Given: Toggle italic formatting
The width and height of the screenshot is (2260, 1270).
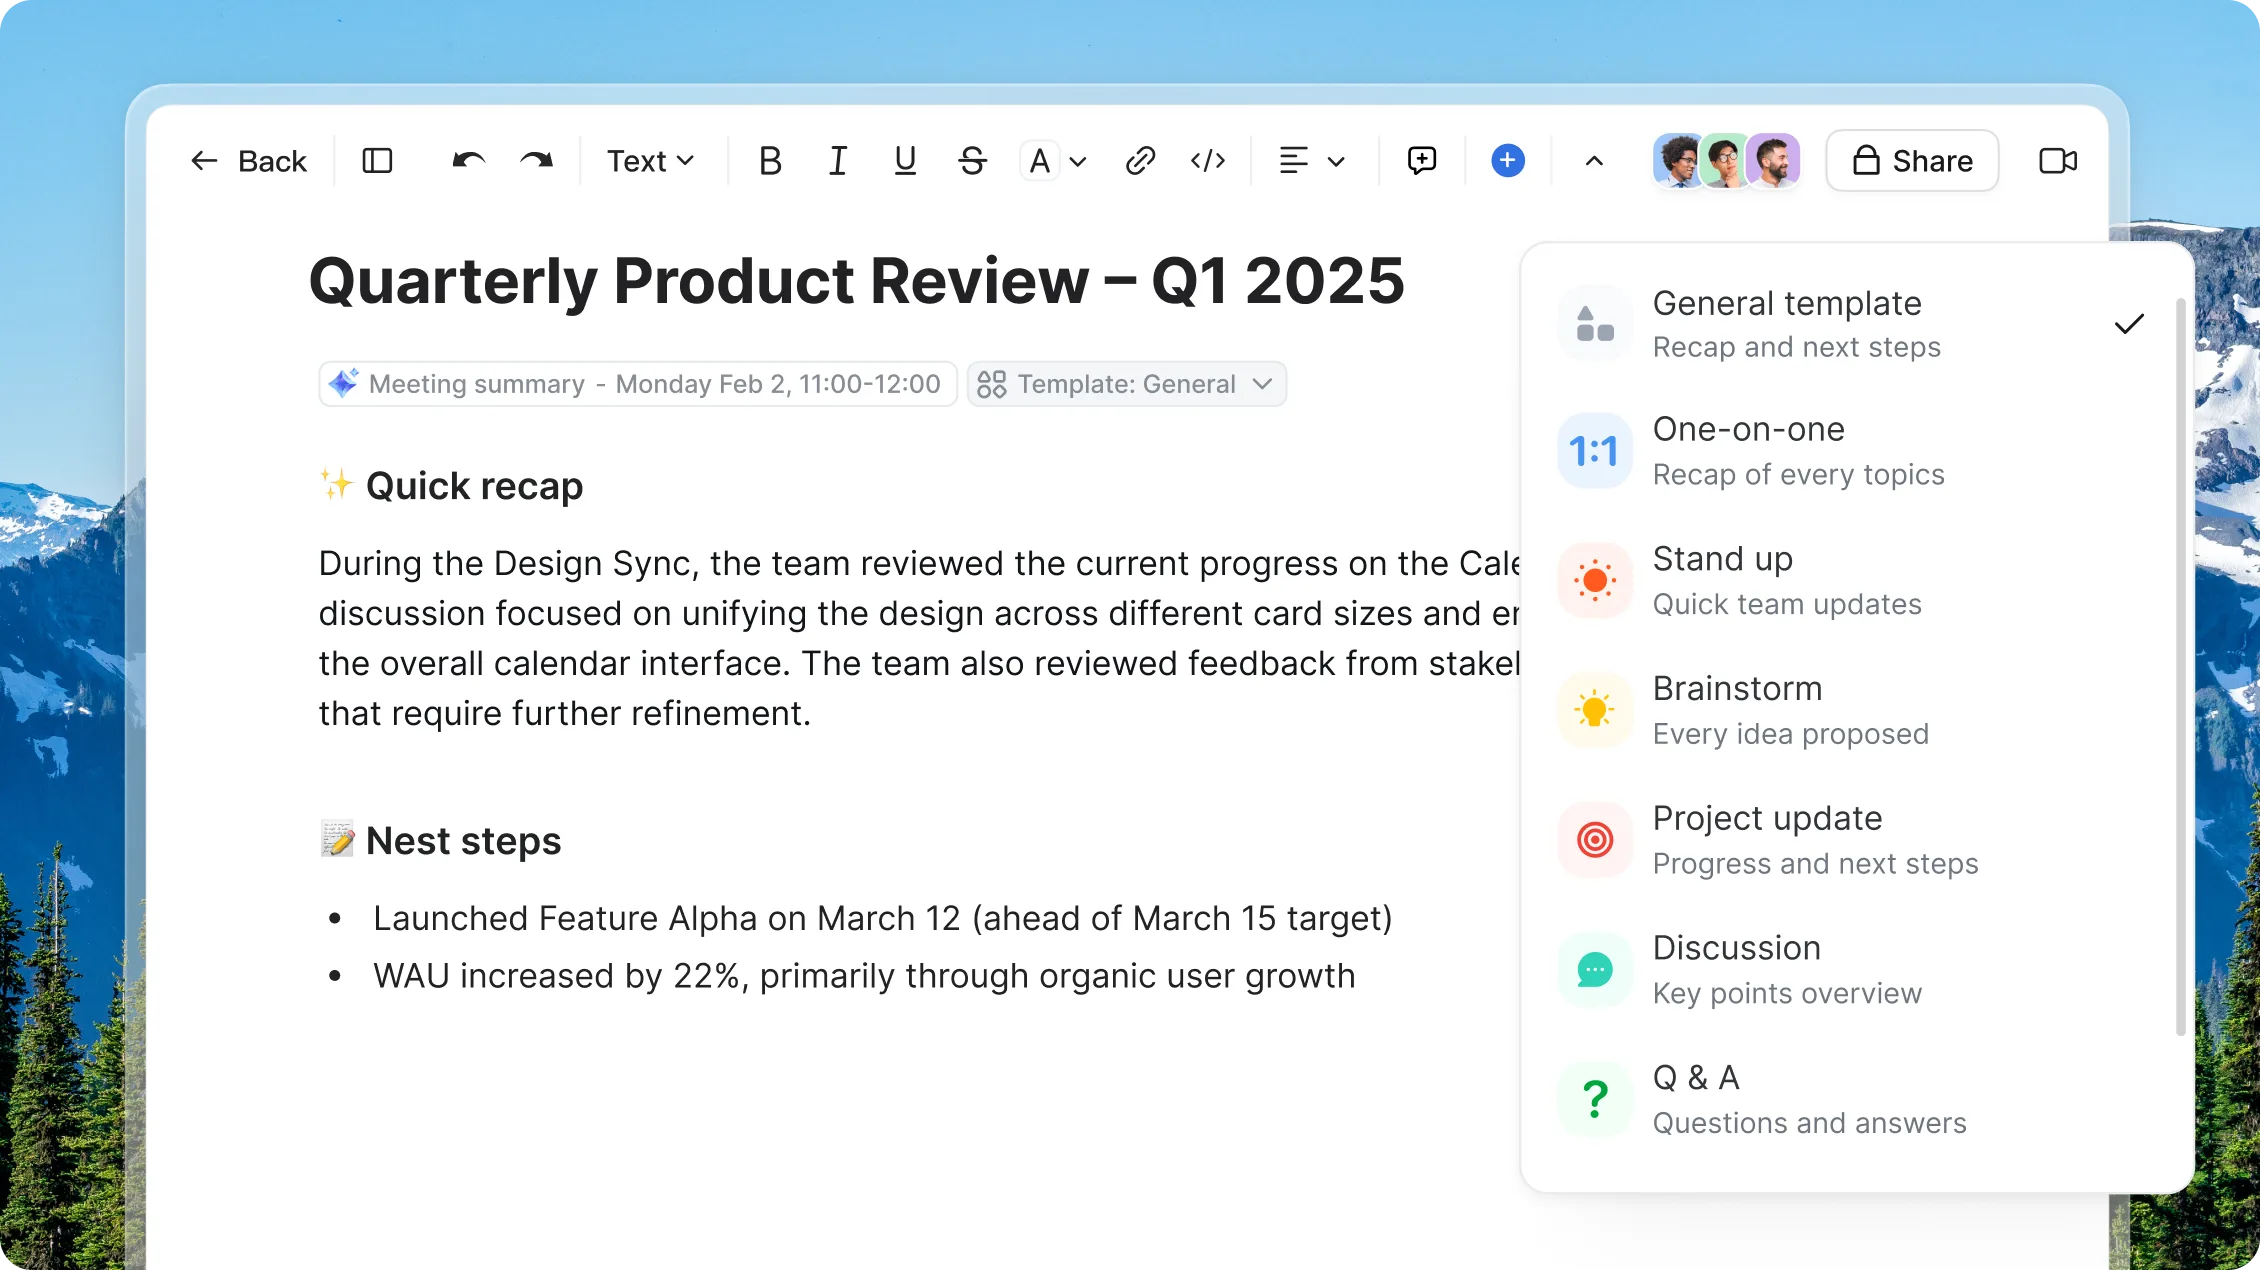Looking at the screenshot, I should [x=838, y=161].
